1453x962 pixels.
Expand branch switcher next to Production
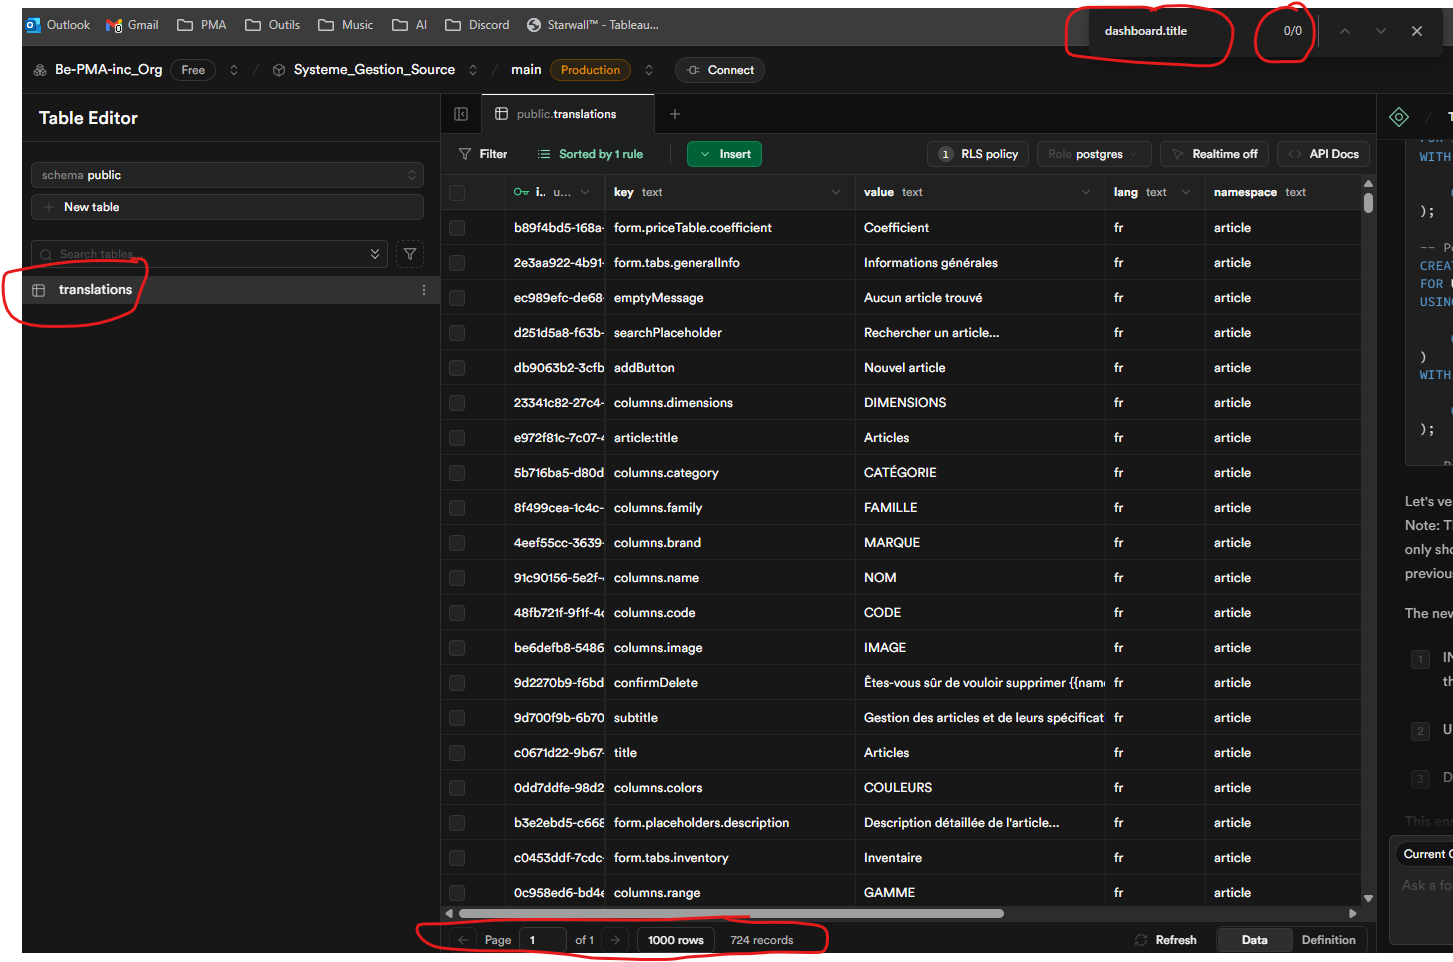[649, 70]
